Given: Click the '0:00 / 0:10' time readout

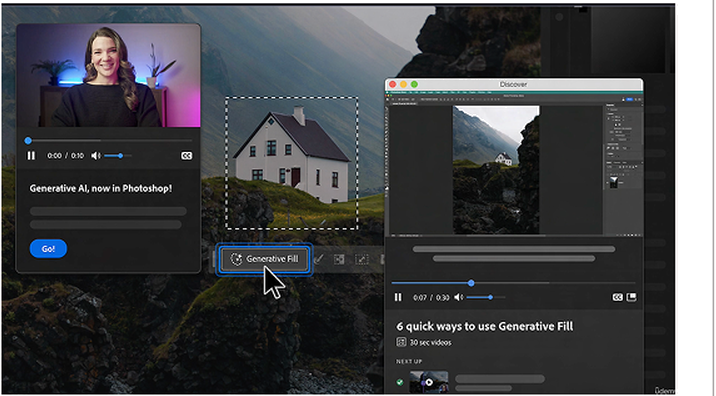Looking at the screenshot, I should click(65, 156).
